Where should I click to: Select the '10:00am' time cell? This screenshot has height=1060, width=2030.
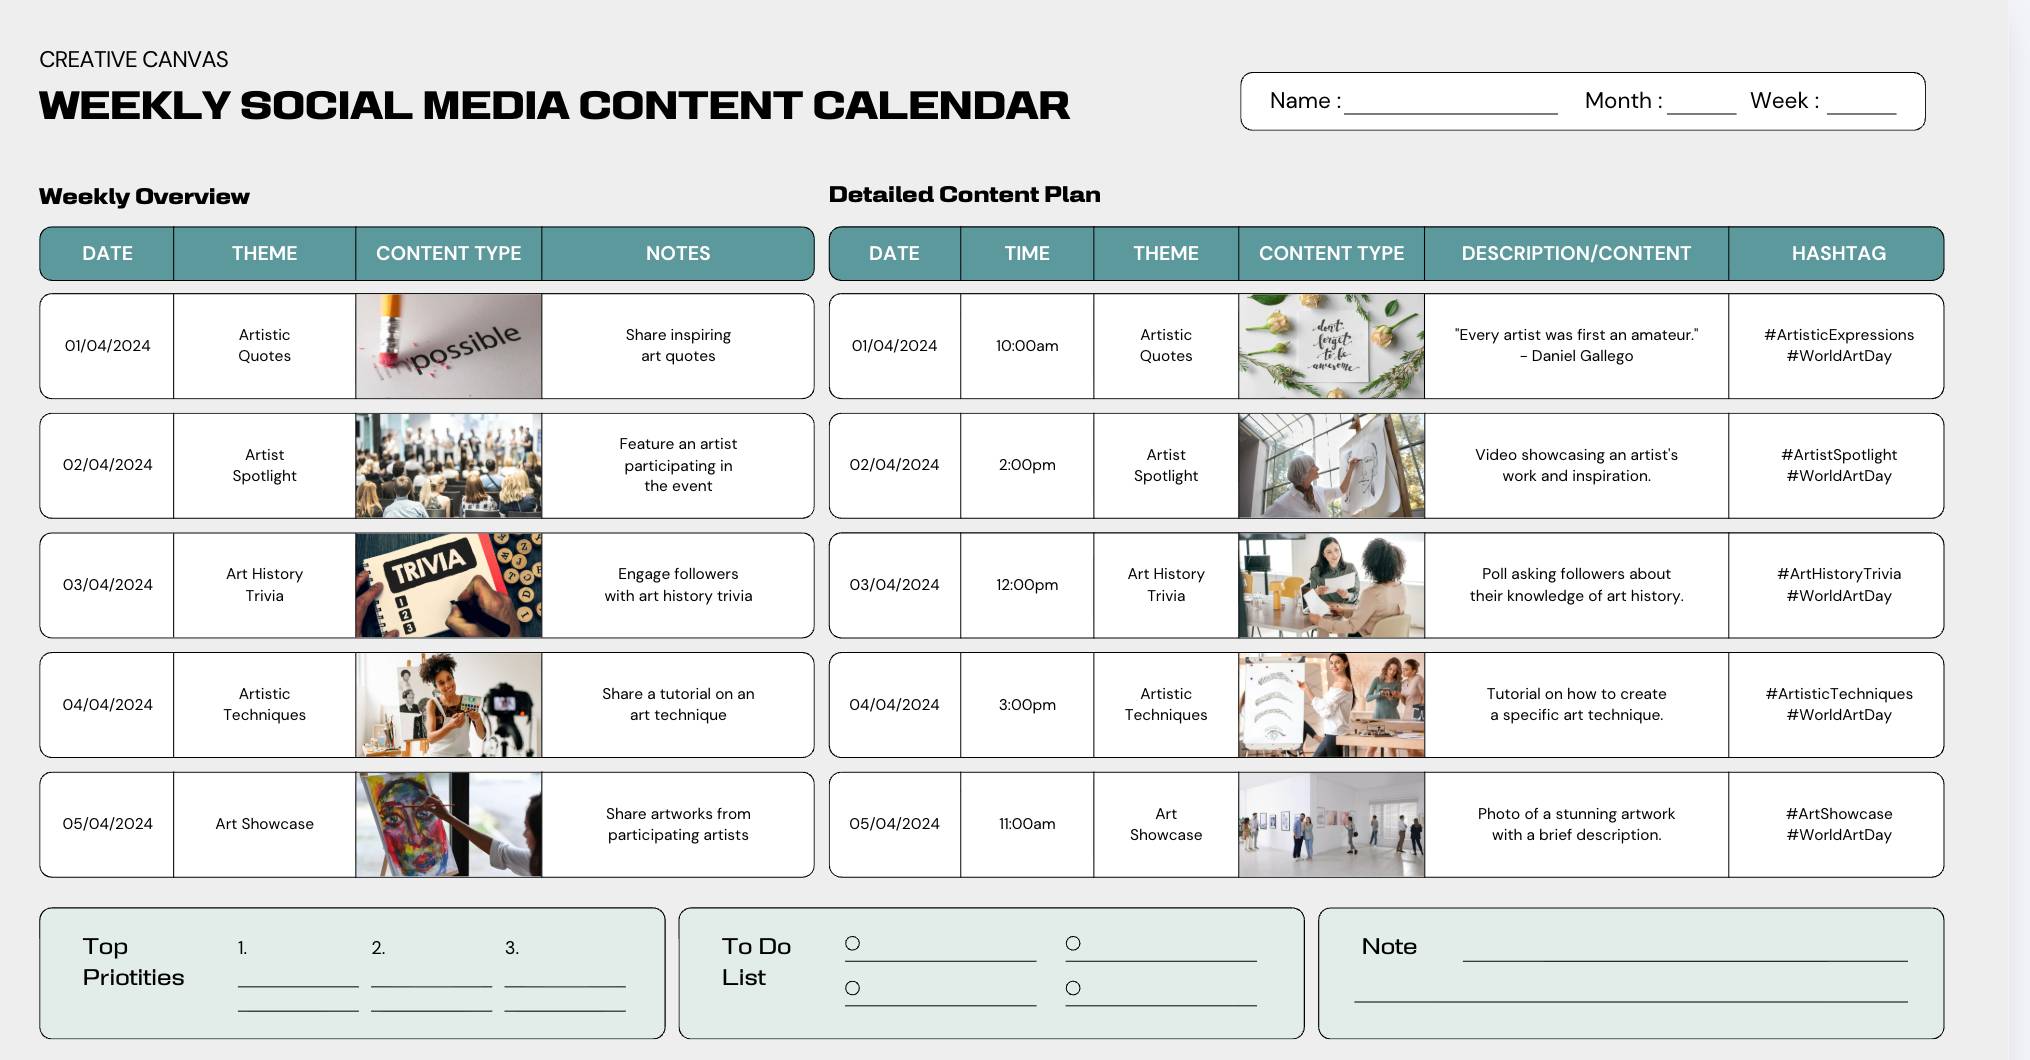tap(1027, 346)
